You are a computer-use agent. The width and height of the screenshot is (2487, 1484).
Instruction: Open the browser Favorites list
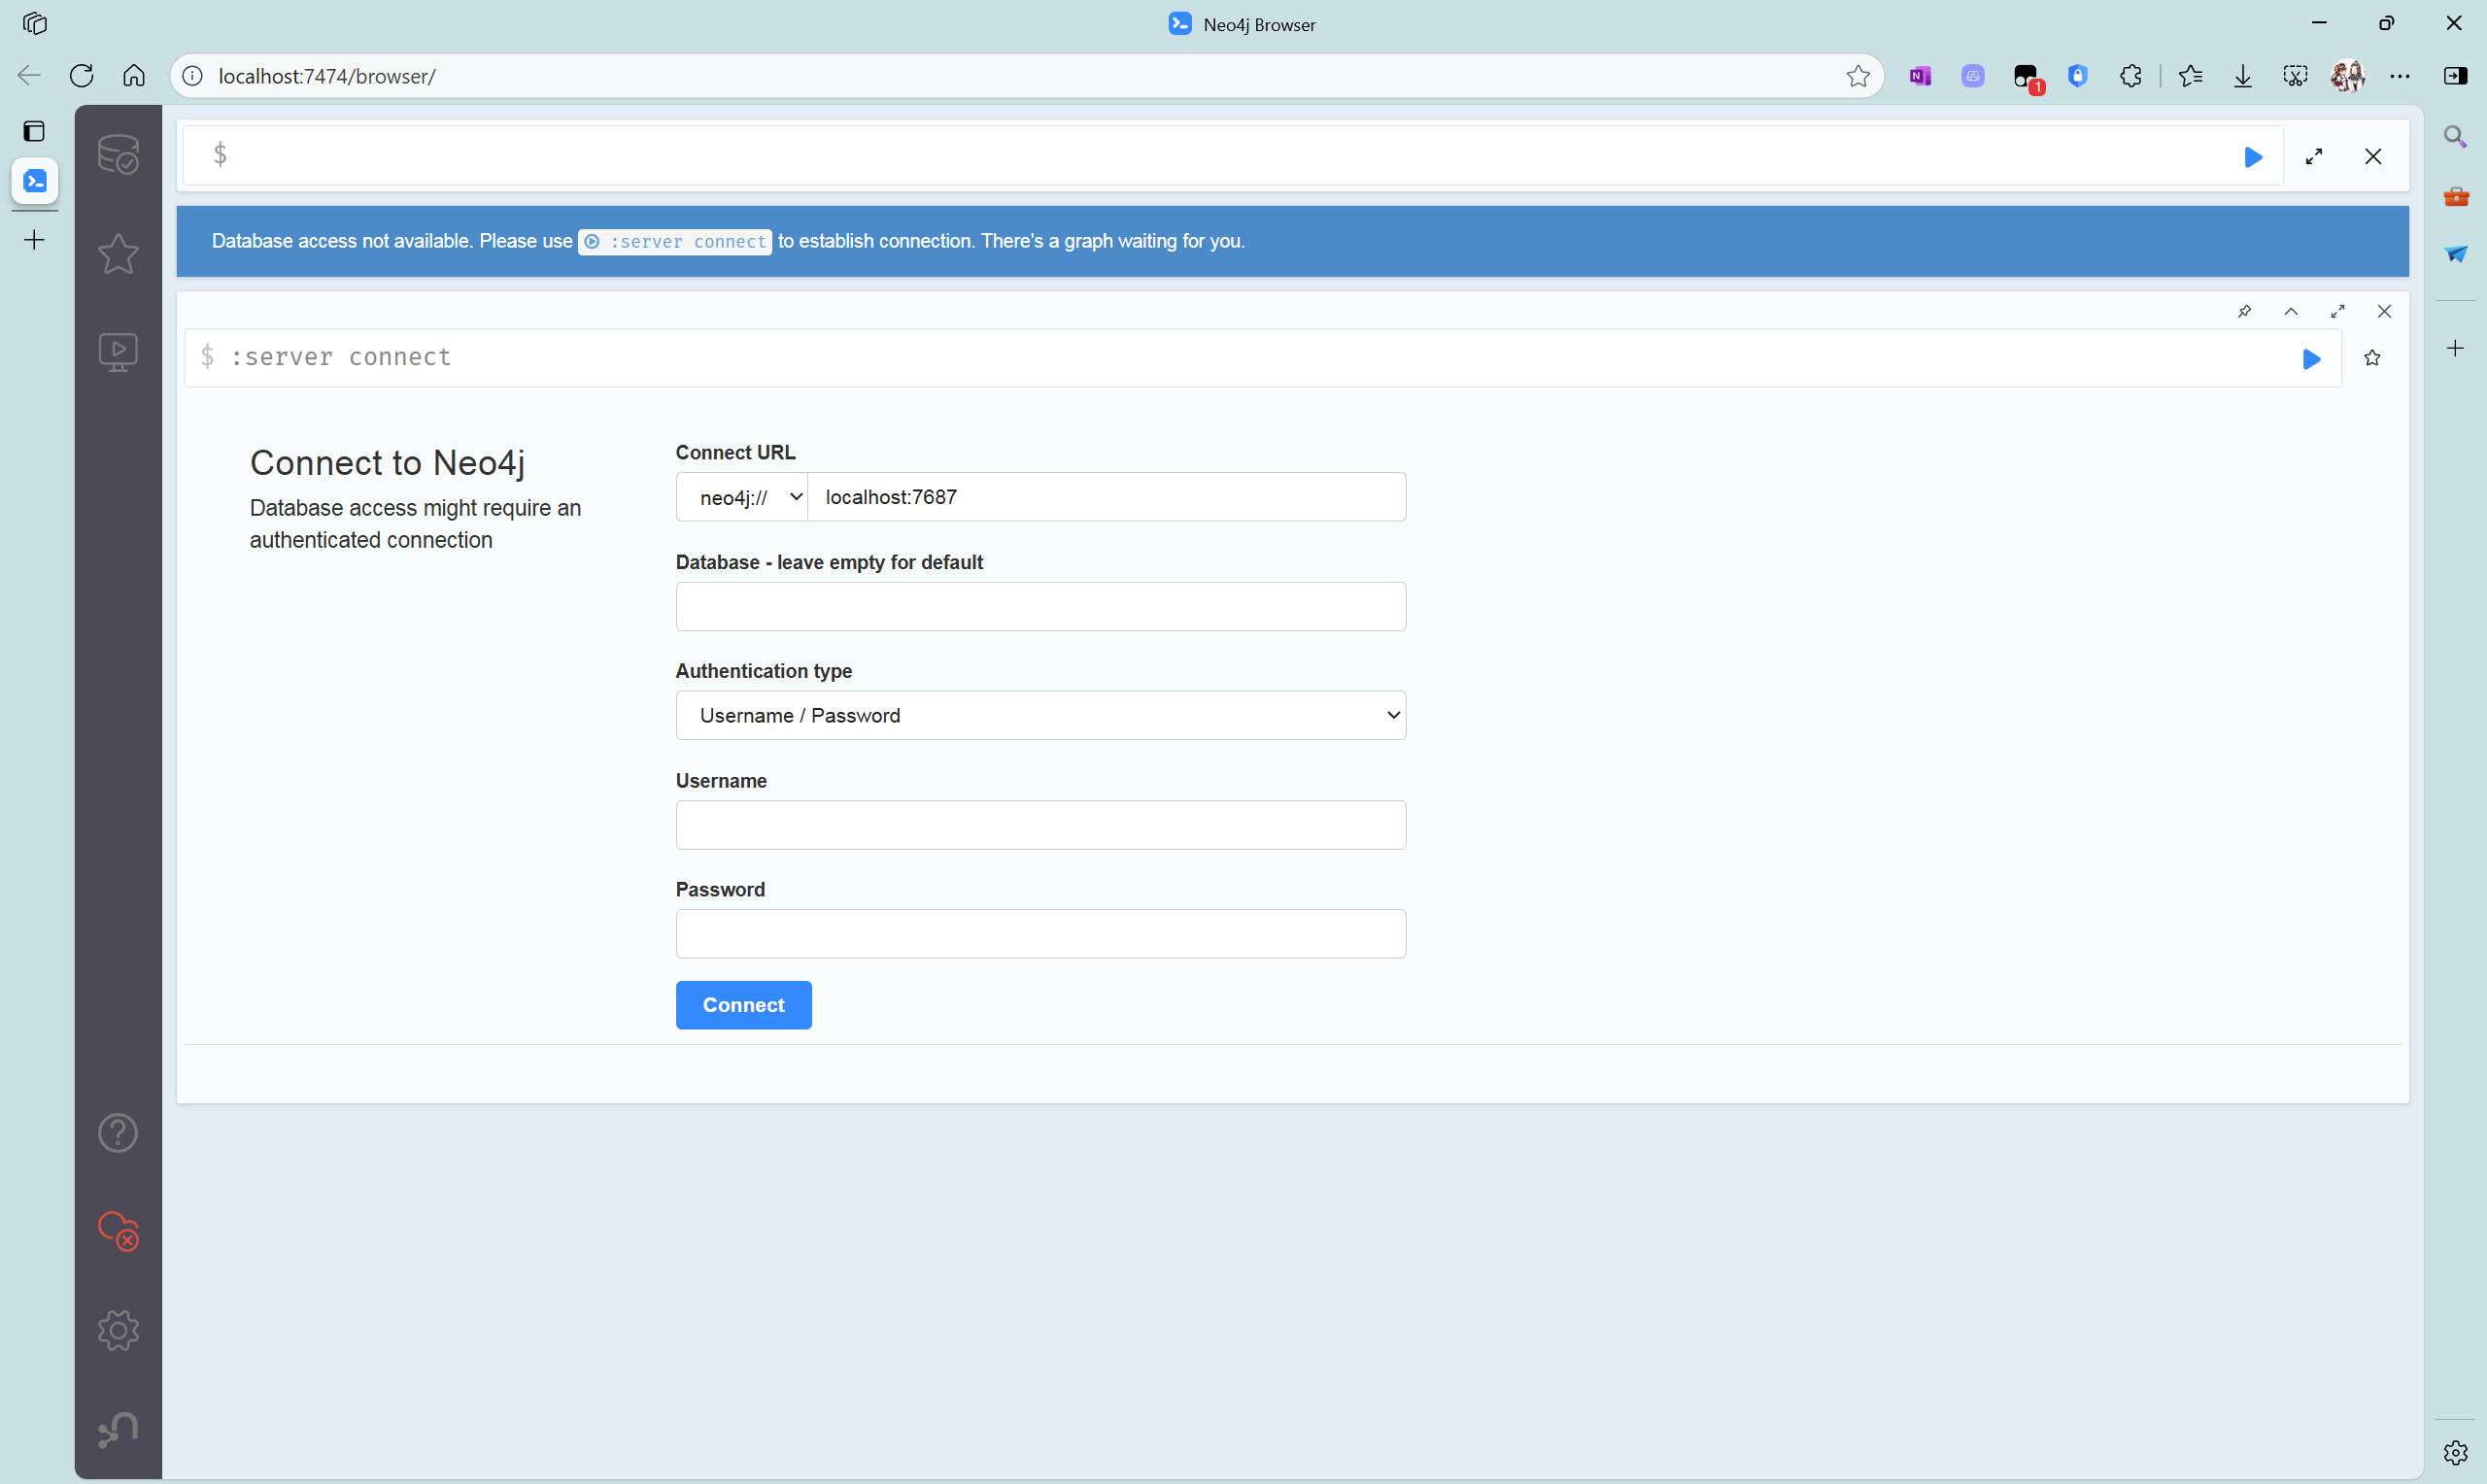click(x=2191, y=76)
